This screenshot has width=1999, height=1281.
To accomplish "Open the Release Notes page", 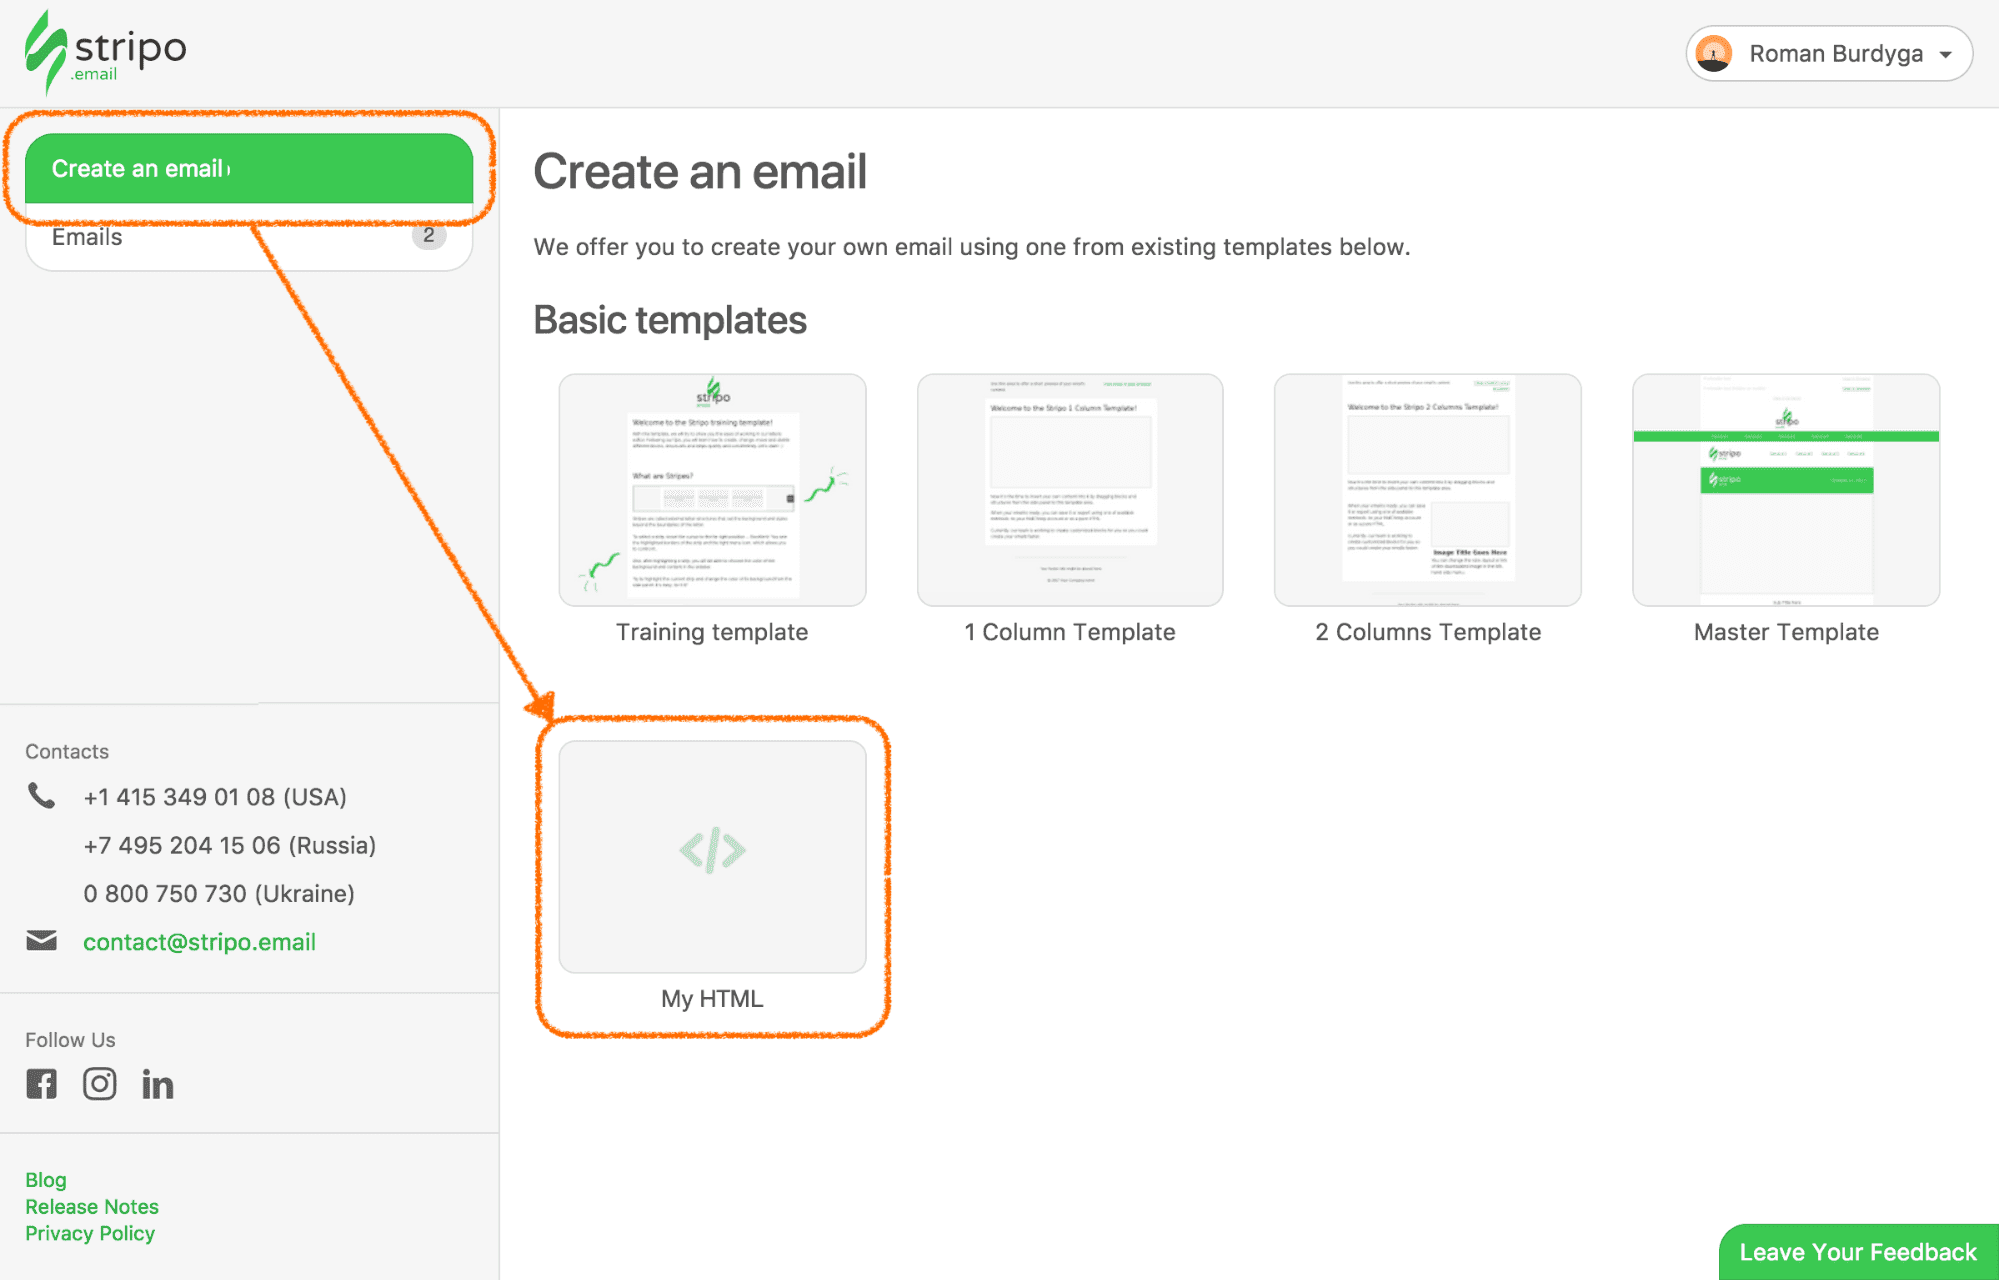I will (x=92, y=1206).
